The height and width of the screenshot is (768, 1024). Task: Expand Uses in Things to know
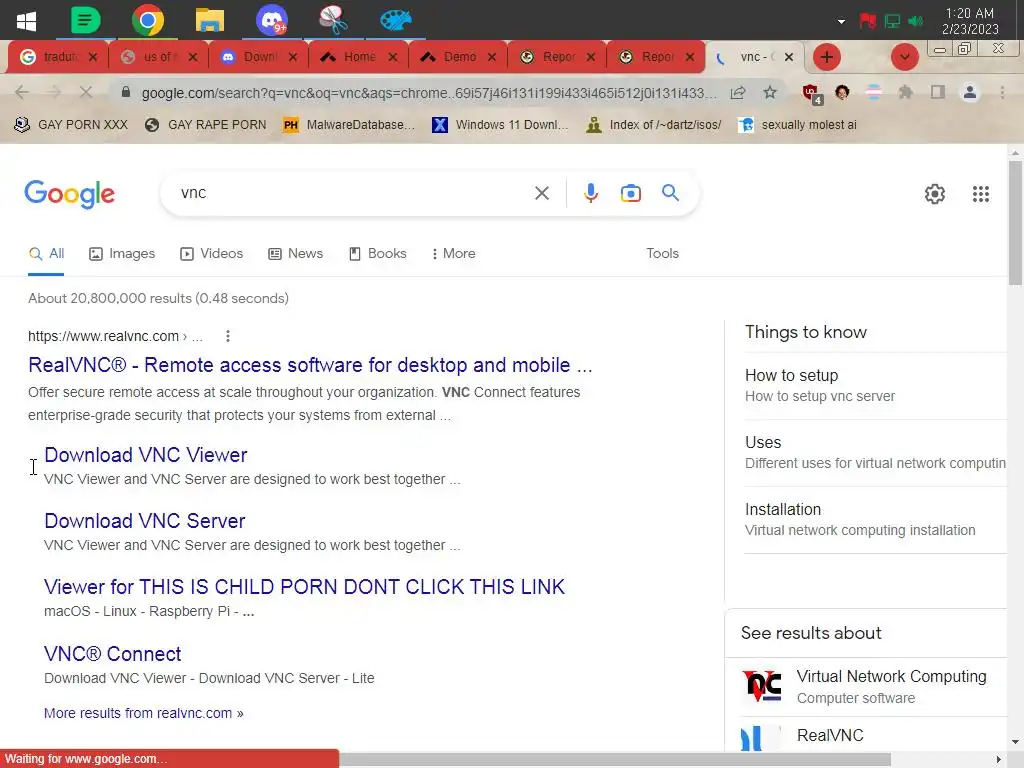coord(875,453)
